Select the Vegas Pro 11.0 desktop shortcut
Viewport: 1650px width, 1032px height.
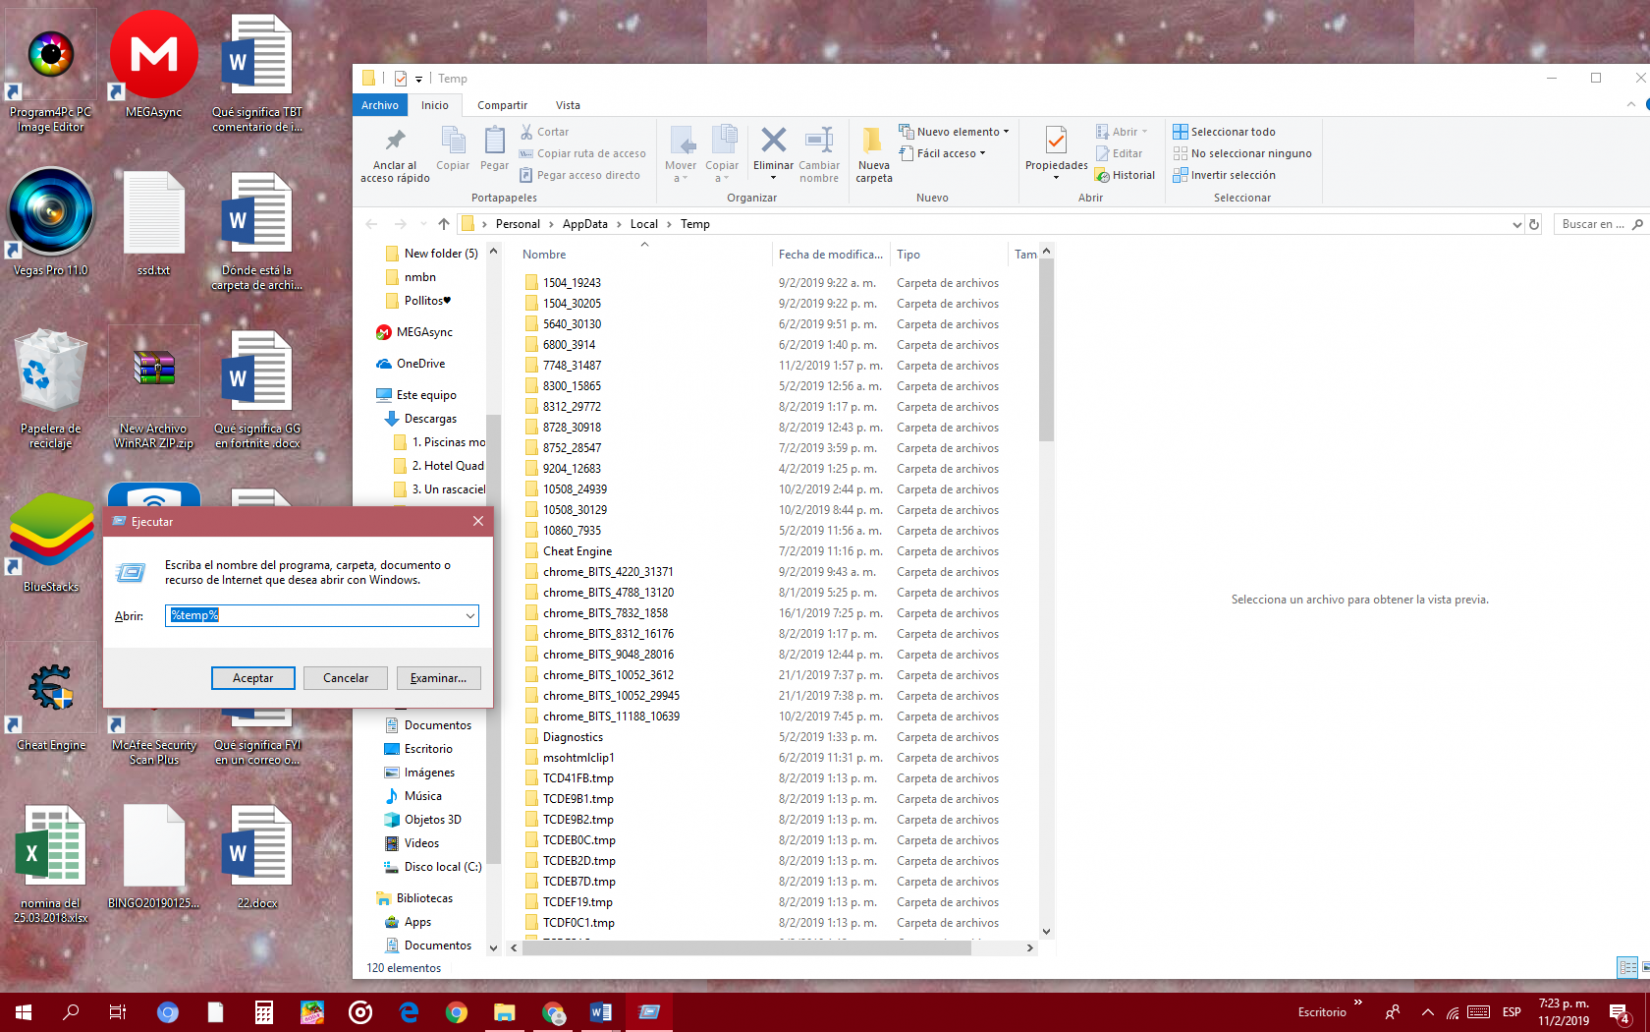(x=50, y=224)
